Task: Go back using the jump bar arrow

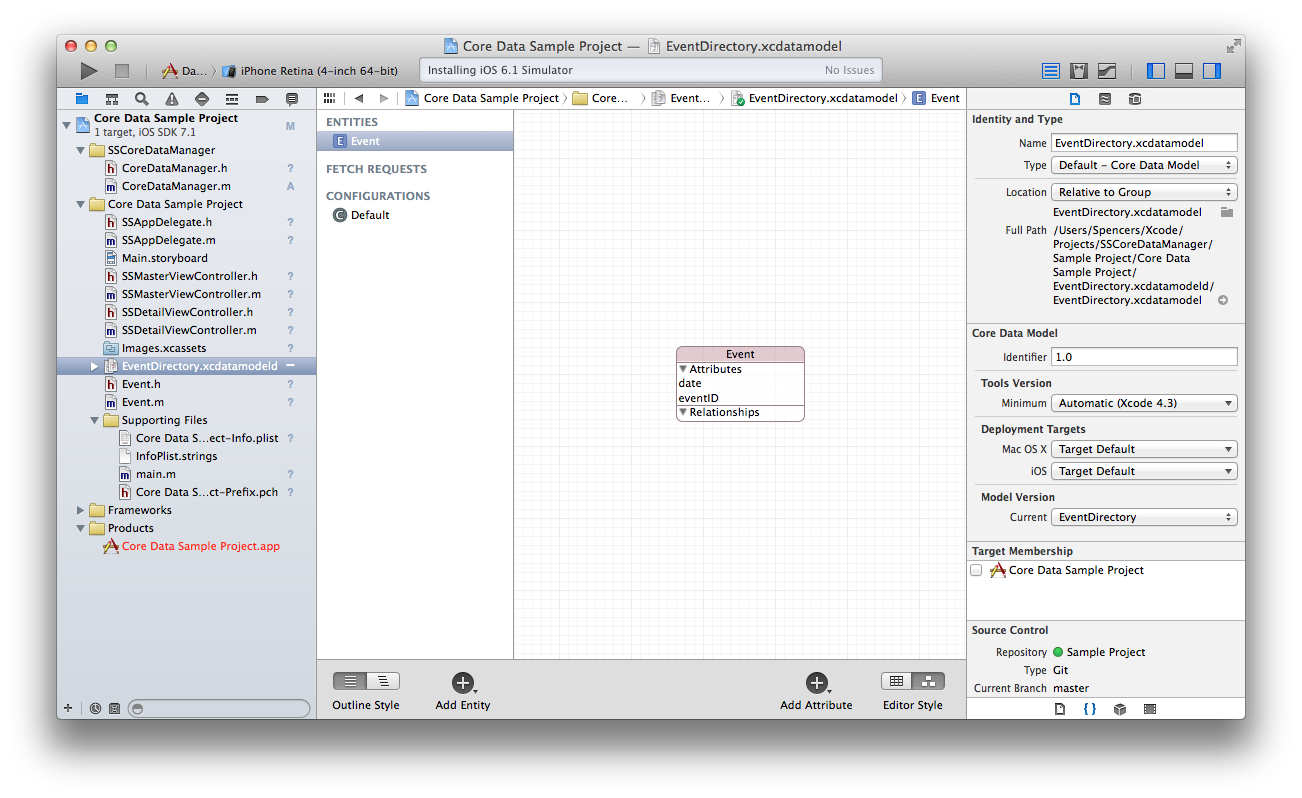Action: click(358, 98)
